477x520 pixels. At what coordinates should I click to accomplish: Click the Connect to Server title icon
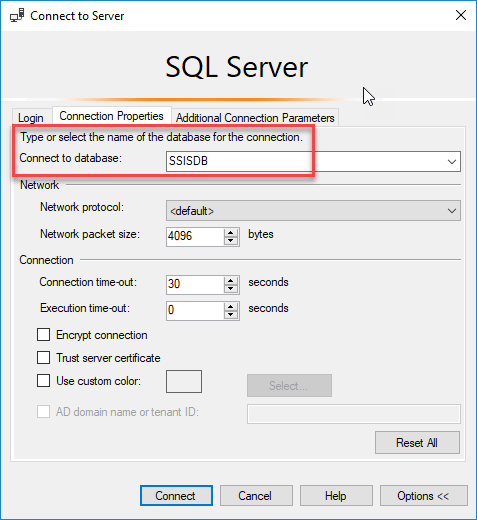pos(17,15)
